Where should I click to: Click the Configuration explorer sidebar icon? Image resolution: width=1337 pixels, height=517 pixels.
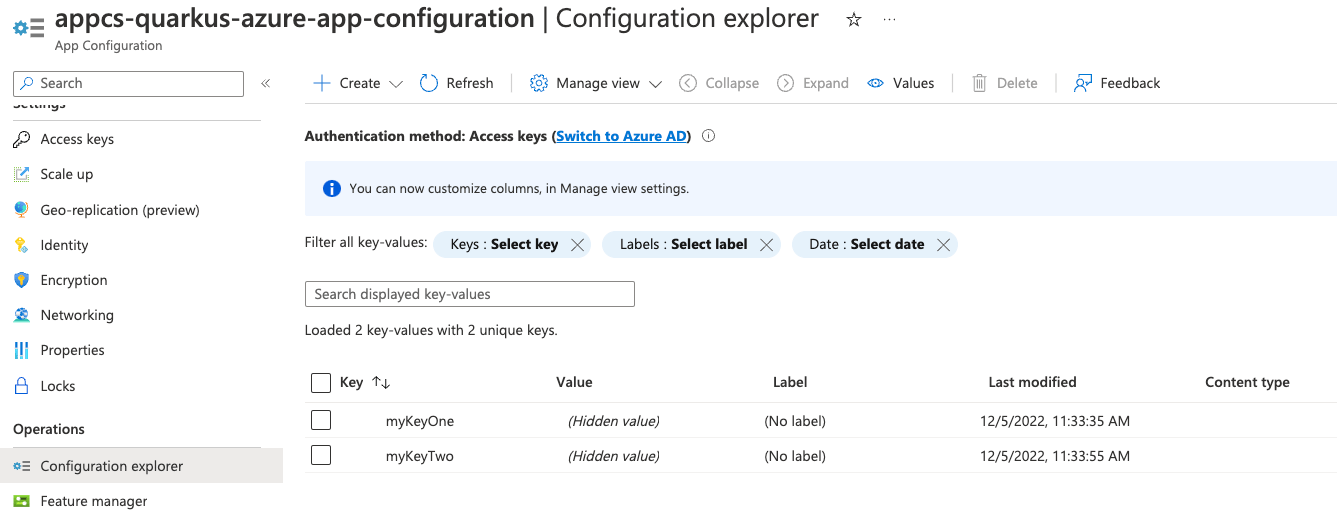pyautogui.click(x=21, y=466)
